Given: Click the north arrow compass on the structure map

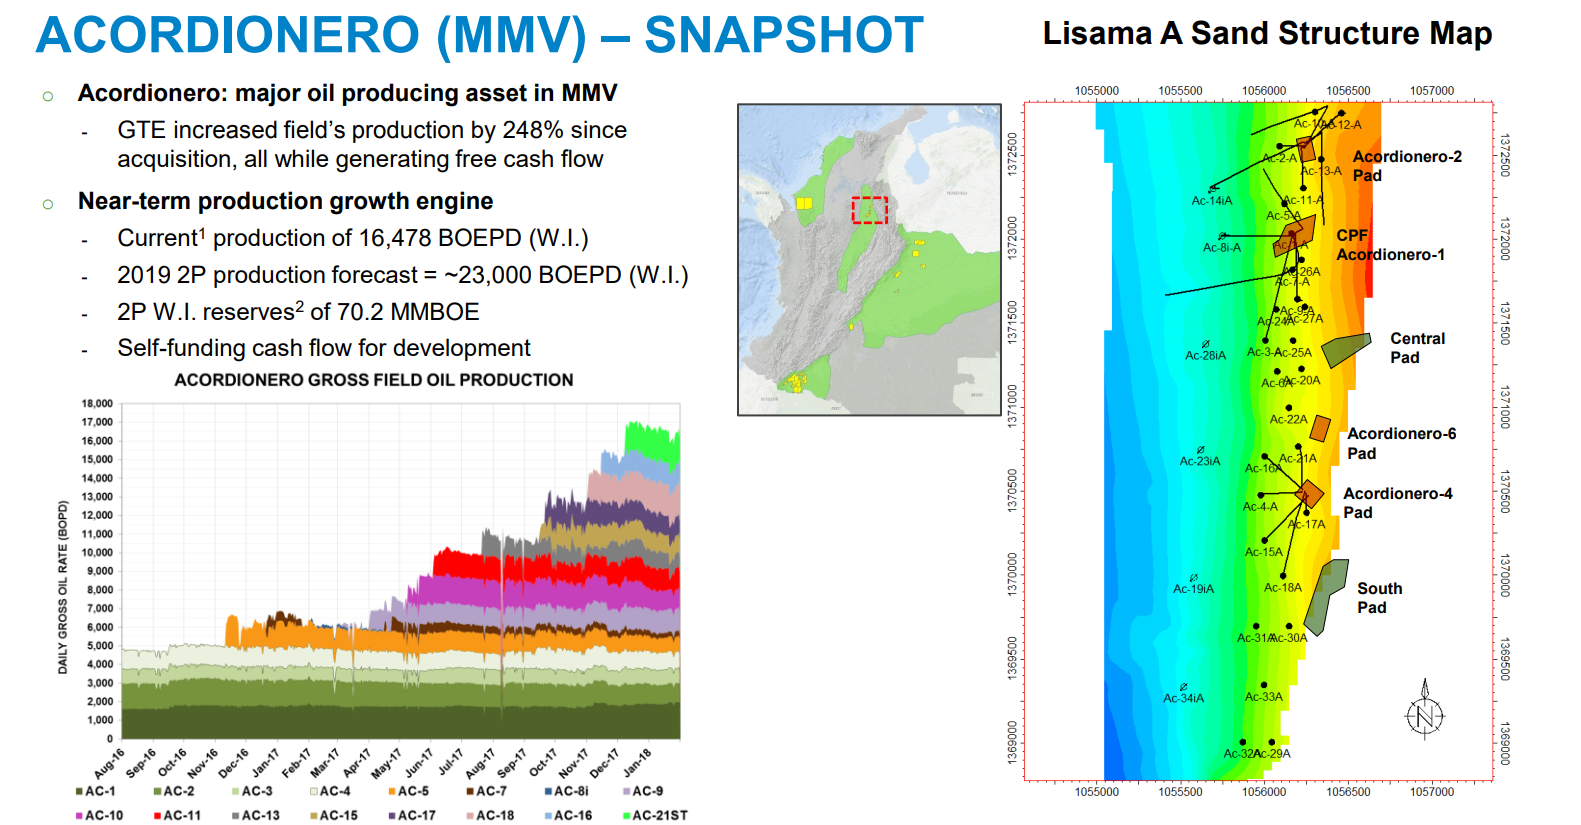Looking at the screenshot, I should (x=1425, y=710).
